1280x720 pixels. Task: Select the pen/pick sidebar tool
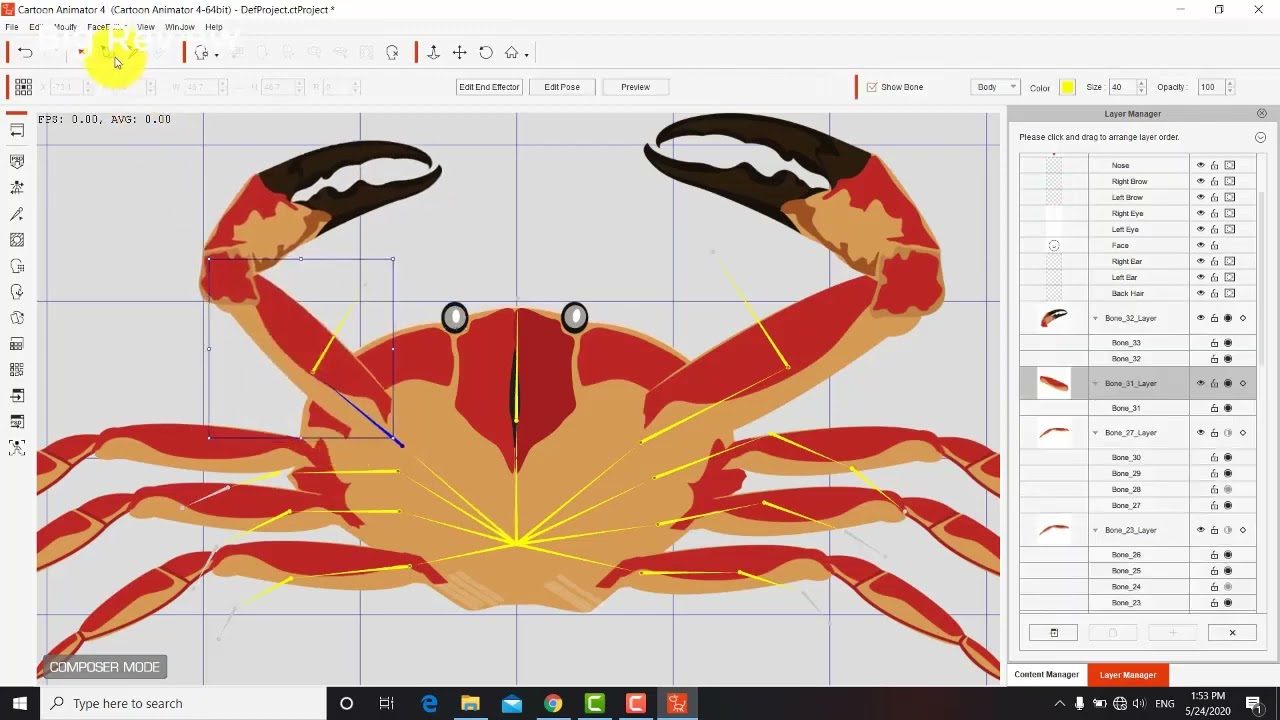pyautogui.click(x=17, y=214)
